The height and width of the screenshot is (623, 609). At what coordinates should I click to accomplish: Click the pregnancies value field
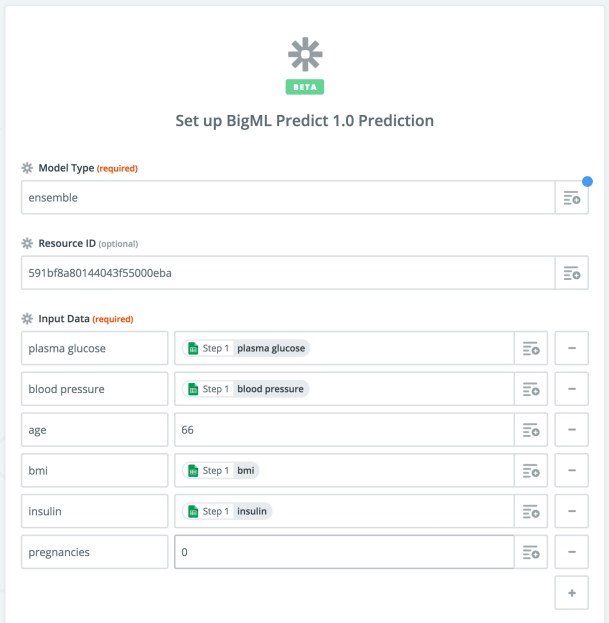click(x=345, y=552)
